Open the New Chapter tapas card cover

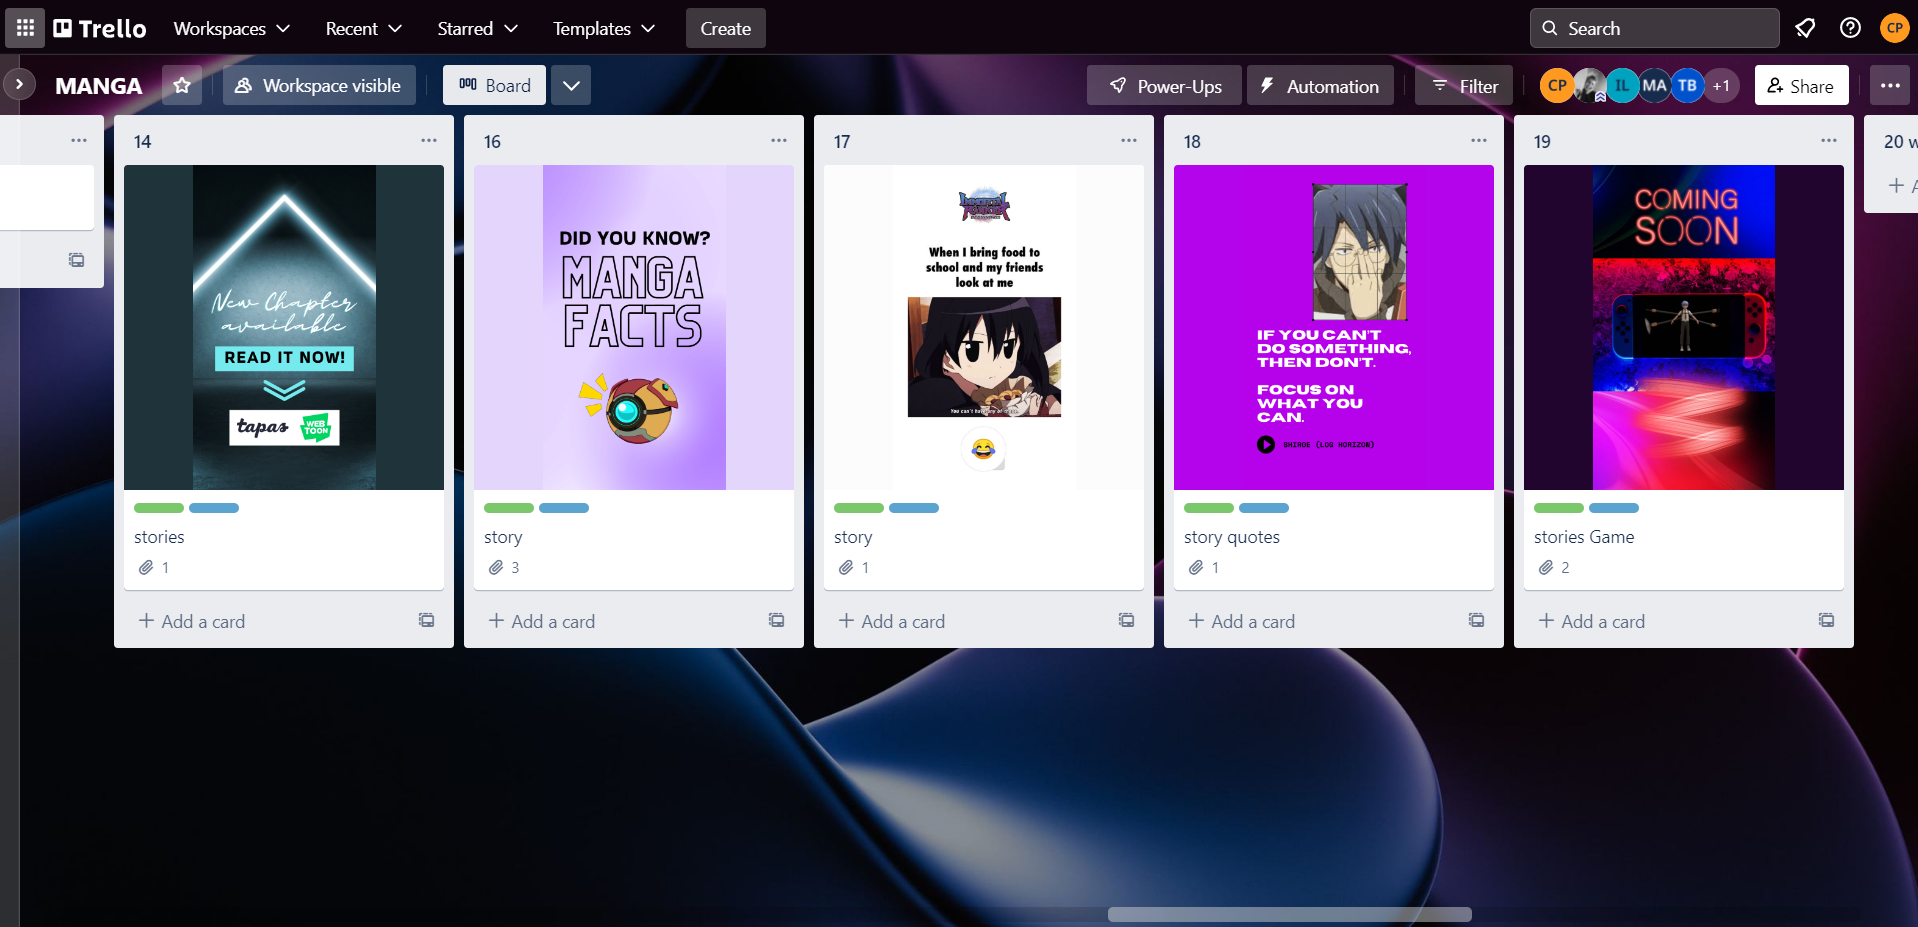[x=284, y=327]
